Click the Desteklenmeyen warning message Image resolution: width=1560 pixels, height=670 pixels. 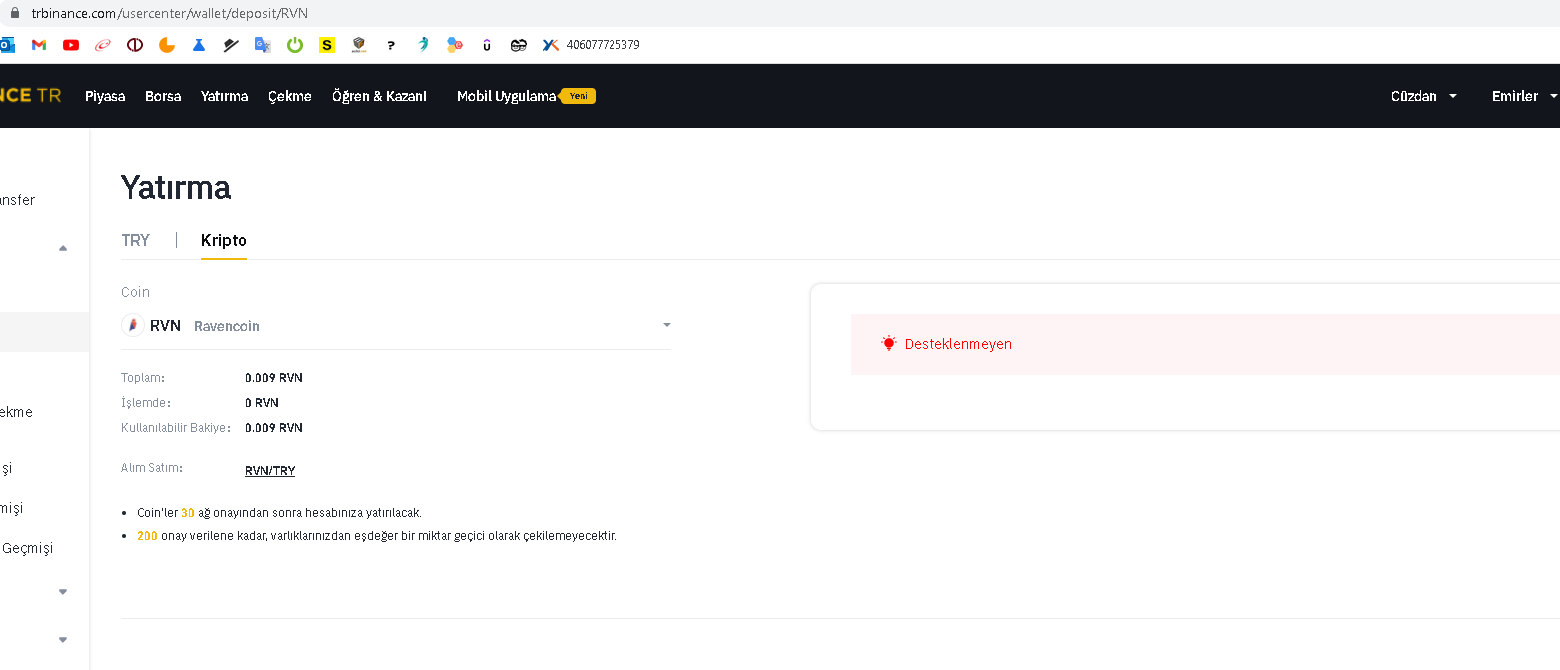[958, 343]
